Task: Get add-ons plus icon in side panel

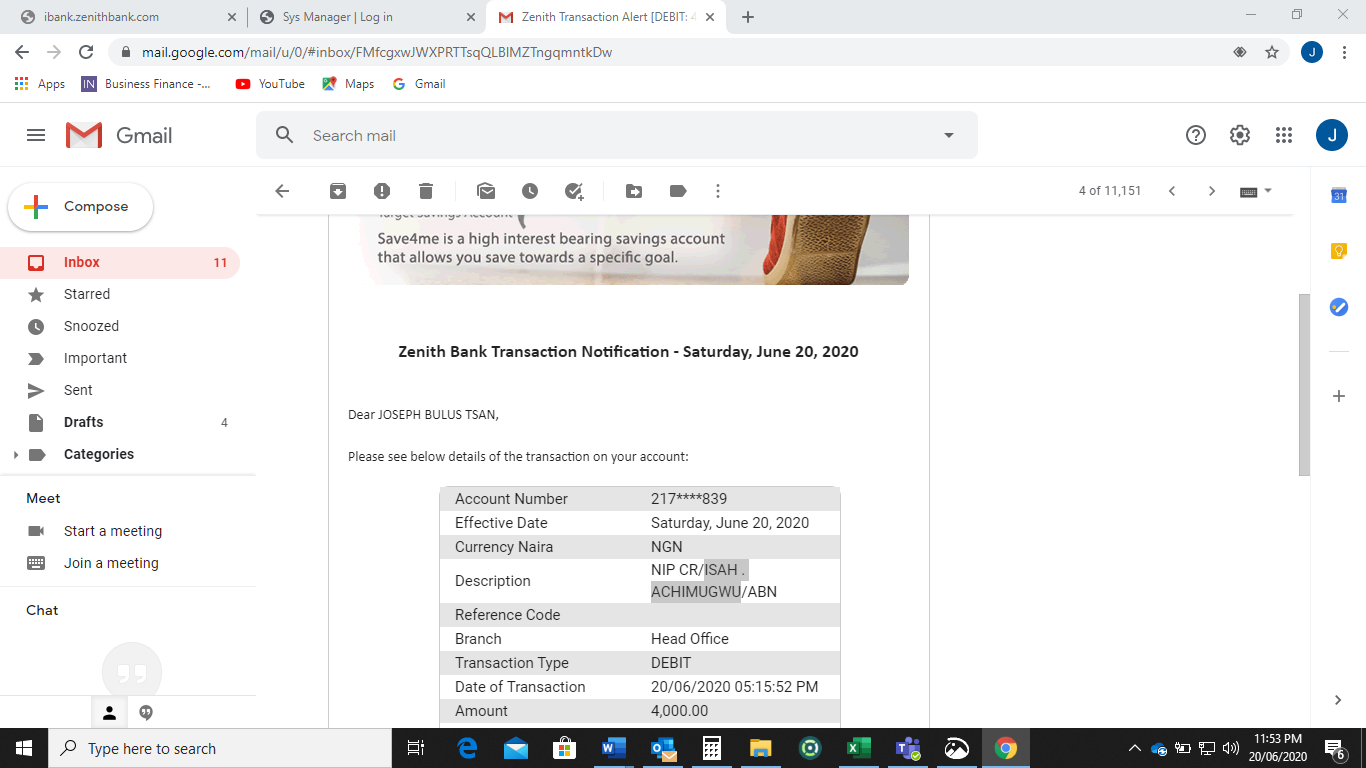Action: coord(1339,396)
